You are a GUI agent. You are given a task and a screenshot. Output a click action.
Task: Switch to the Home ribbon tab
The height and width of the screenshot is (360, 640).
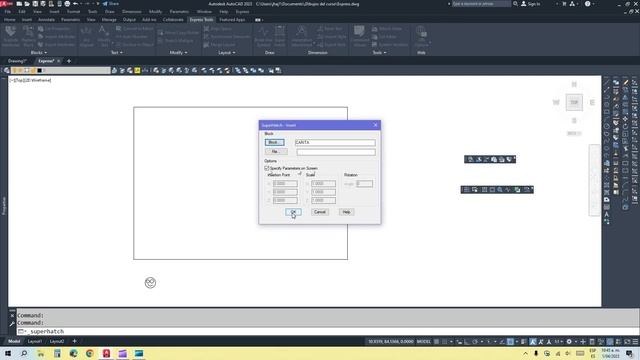coord(9,20)
